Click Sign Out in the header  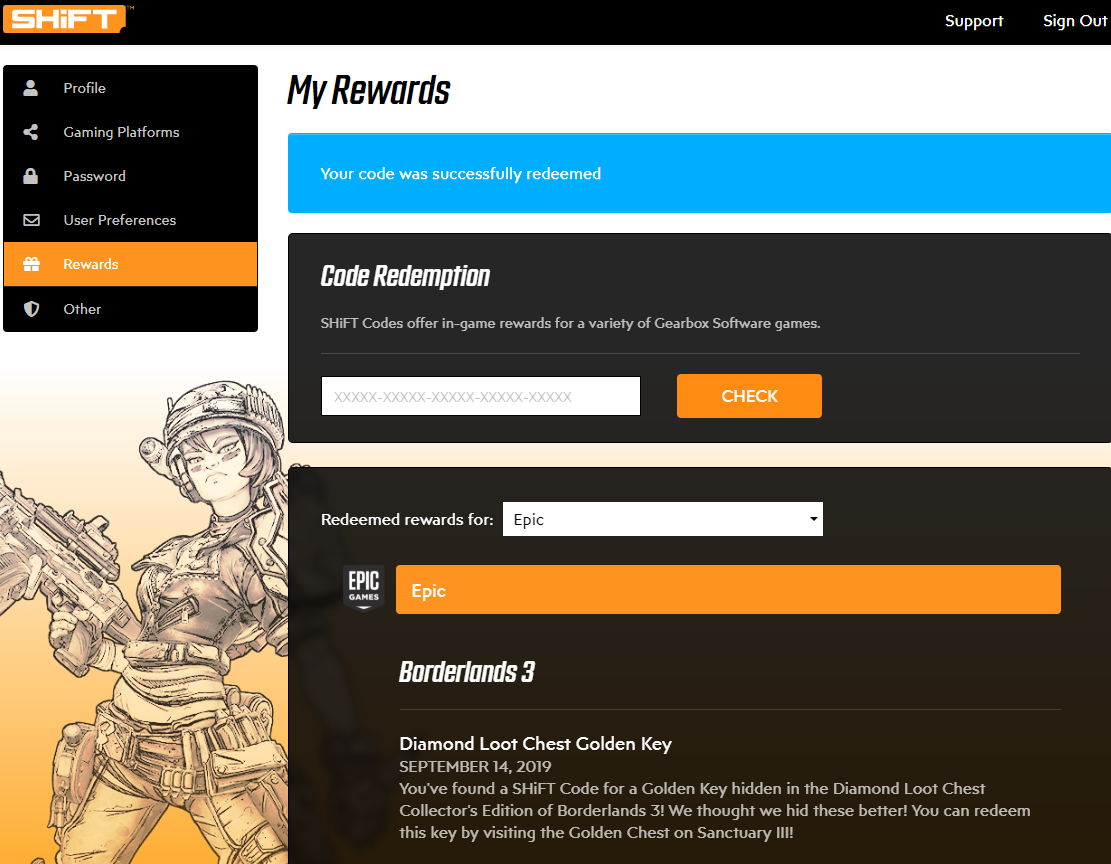tap(1074, 21)
